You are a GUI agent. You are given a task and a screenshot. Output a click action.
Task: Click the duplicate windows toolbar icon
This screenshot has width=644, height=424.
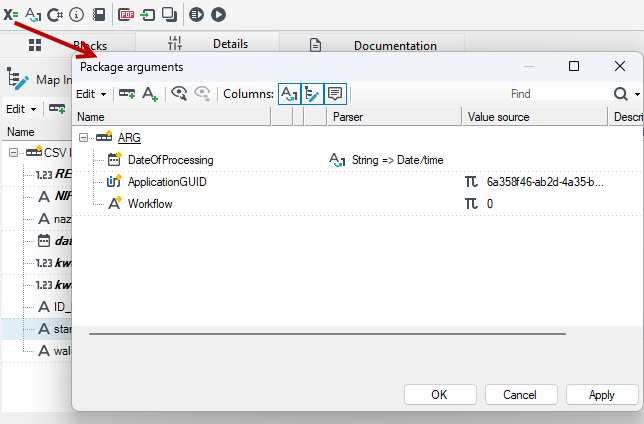(169, 15)
